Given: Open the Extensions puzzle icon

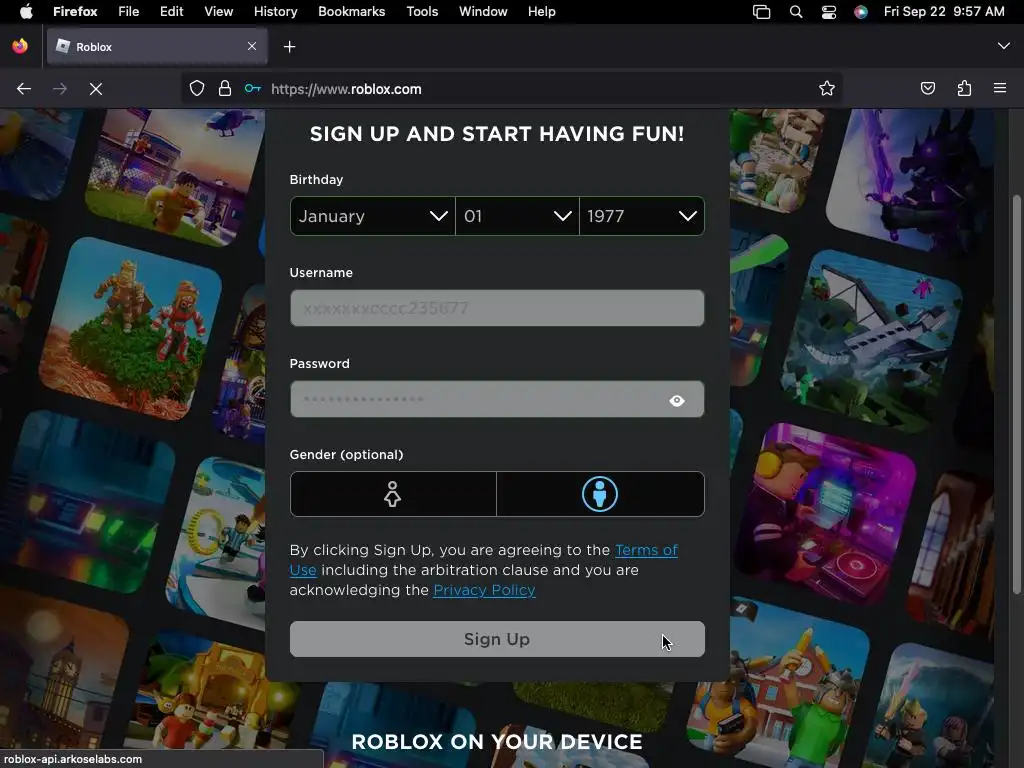Looking at the screenshot, I should pyautogui.click(x=965, y=88).
